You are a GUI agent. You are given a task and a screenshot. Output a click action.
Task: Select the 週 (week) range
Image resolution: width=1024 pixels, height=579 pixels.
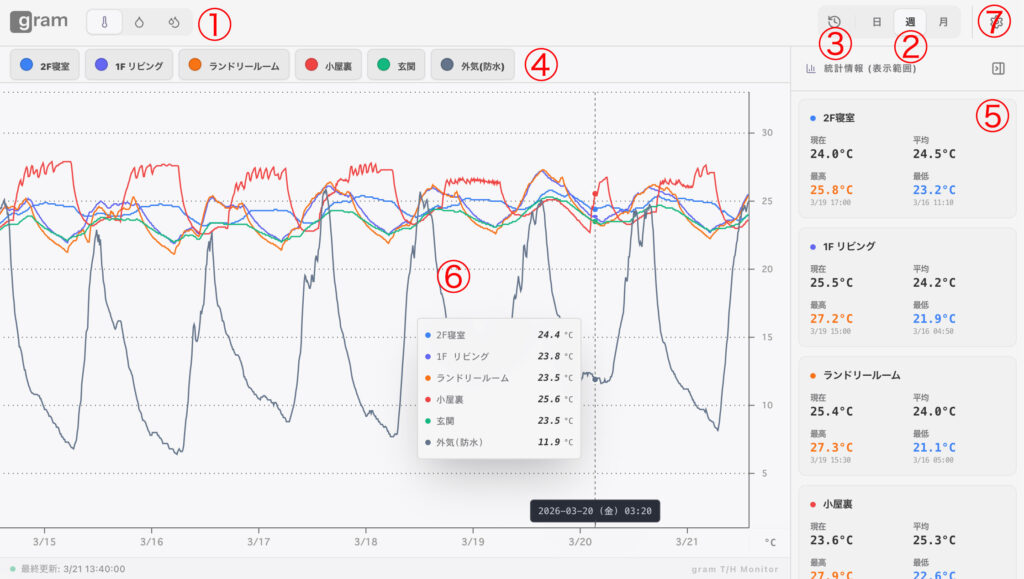pyautogui.click(x=910, y=22)
